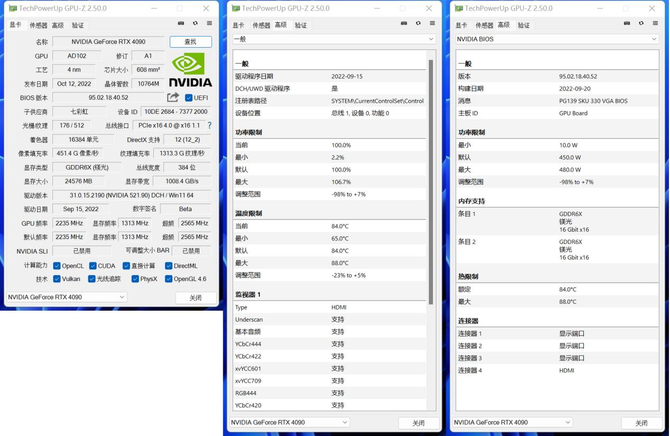Select the 106.7% maximum power limit row
Viewport: 670px width, 436px height.
[x=329, y=182]
